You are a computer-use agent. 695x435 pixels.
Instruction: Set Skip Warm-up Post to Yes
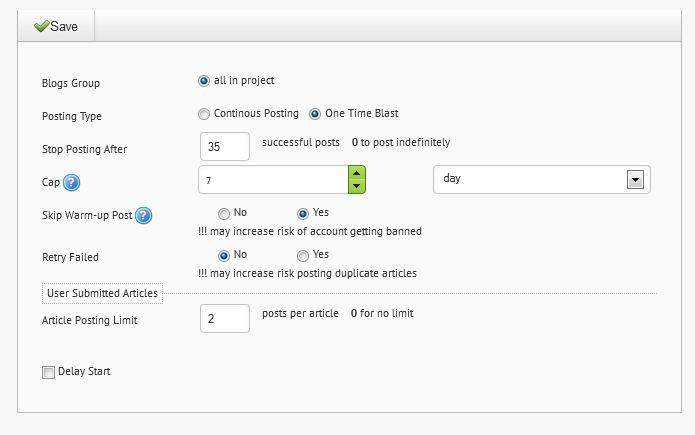(303, 214)
